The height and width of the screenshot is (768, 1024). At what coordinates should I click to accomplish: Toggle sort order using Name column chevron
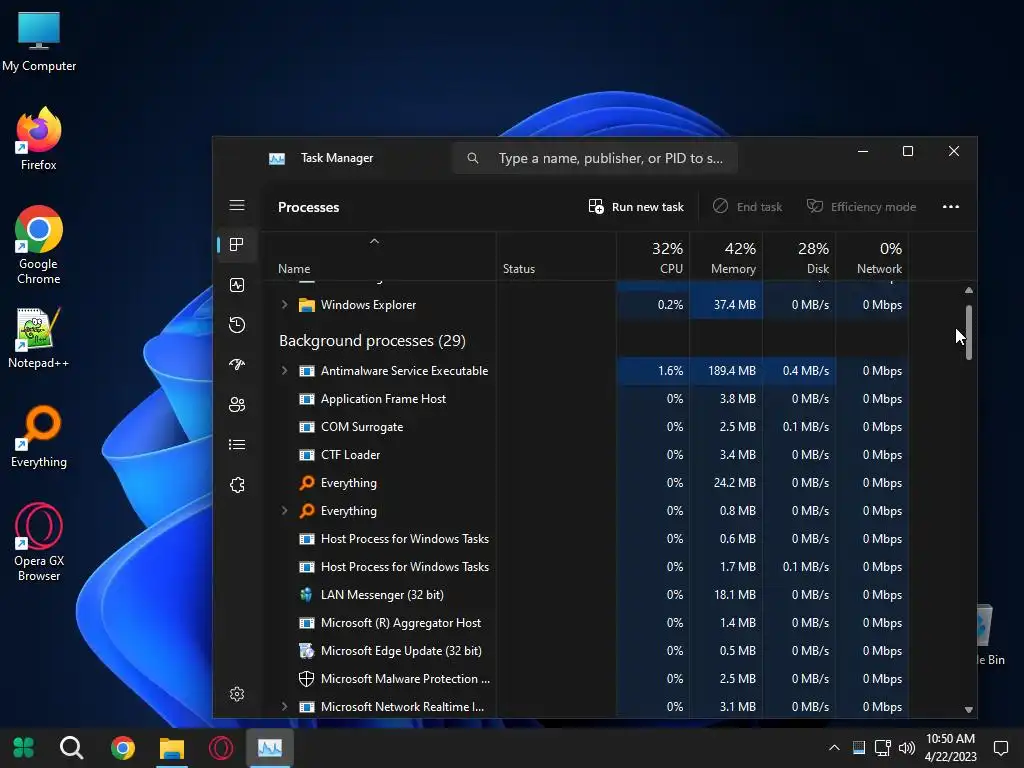pos(374,242)
